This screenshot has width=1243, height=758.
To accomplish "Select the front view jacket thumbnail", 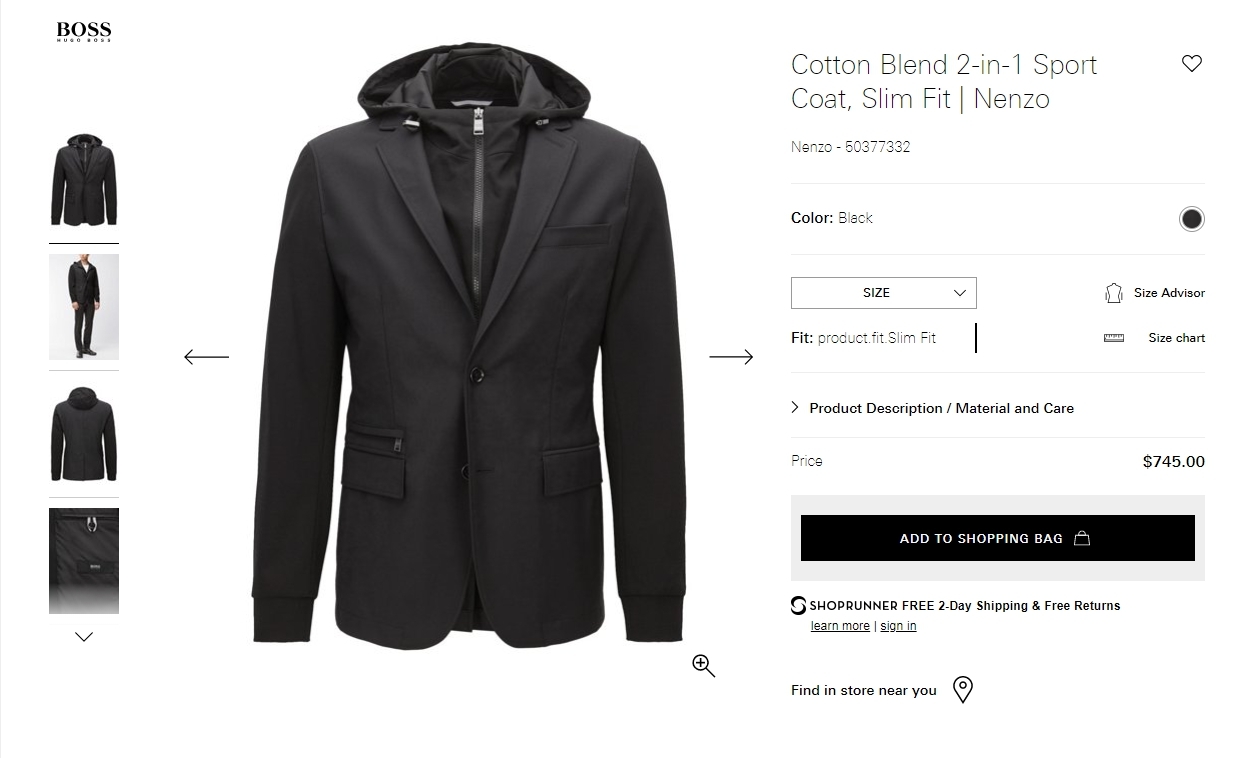I will tap(84, 180).
